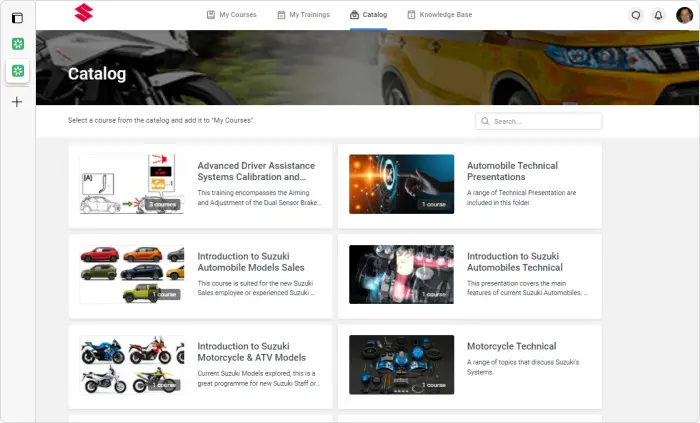Open Automobile Technical Presentations folder
700x423 pixels.
[512, 171]
